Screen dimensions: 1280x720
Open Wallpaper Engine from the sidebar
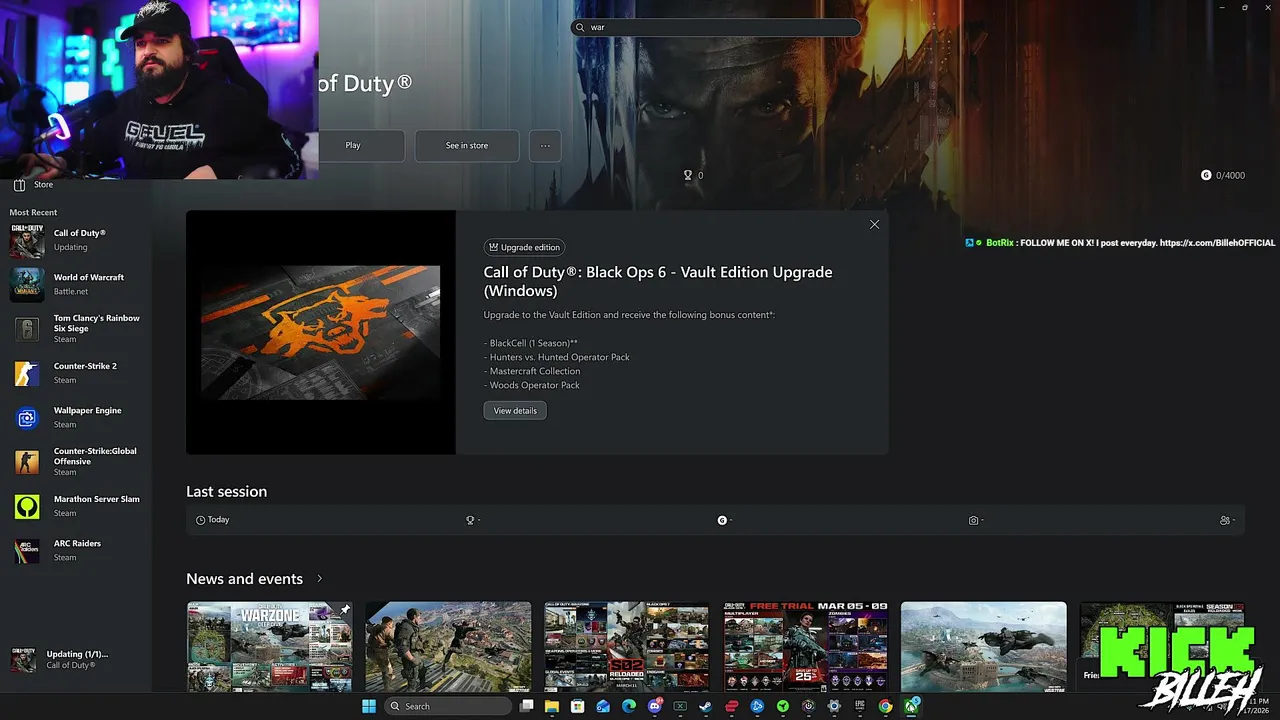[x=76, y=417]
